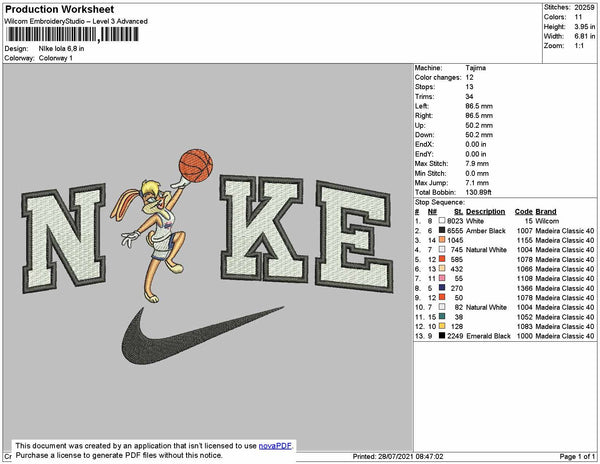Viewport: 600px width, 464px height.
Task: Click the 'Stop Sequence:' heading
Action: pos(440,202)
